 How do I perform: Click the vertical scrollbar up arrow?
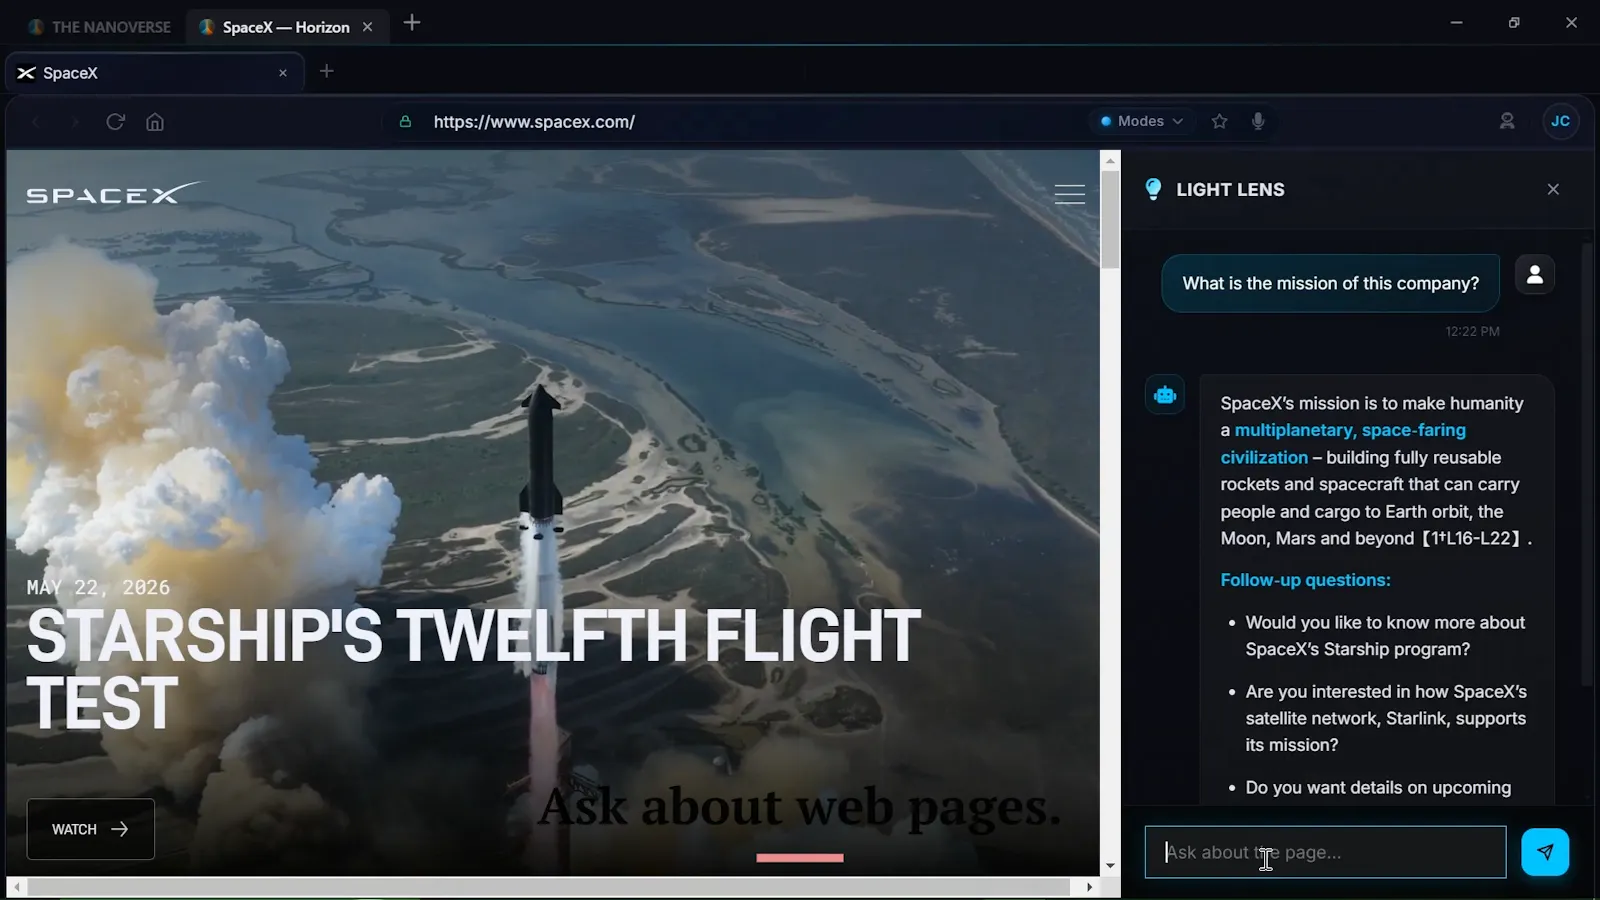(1110, 160)
